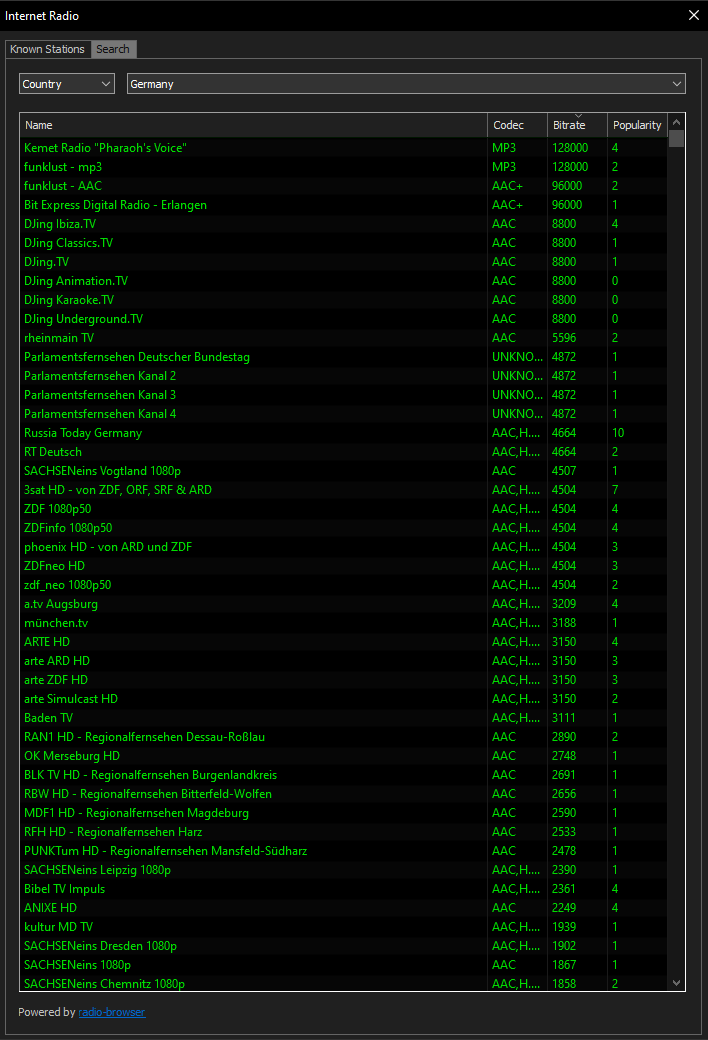Select münchen.tv station

343,623
